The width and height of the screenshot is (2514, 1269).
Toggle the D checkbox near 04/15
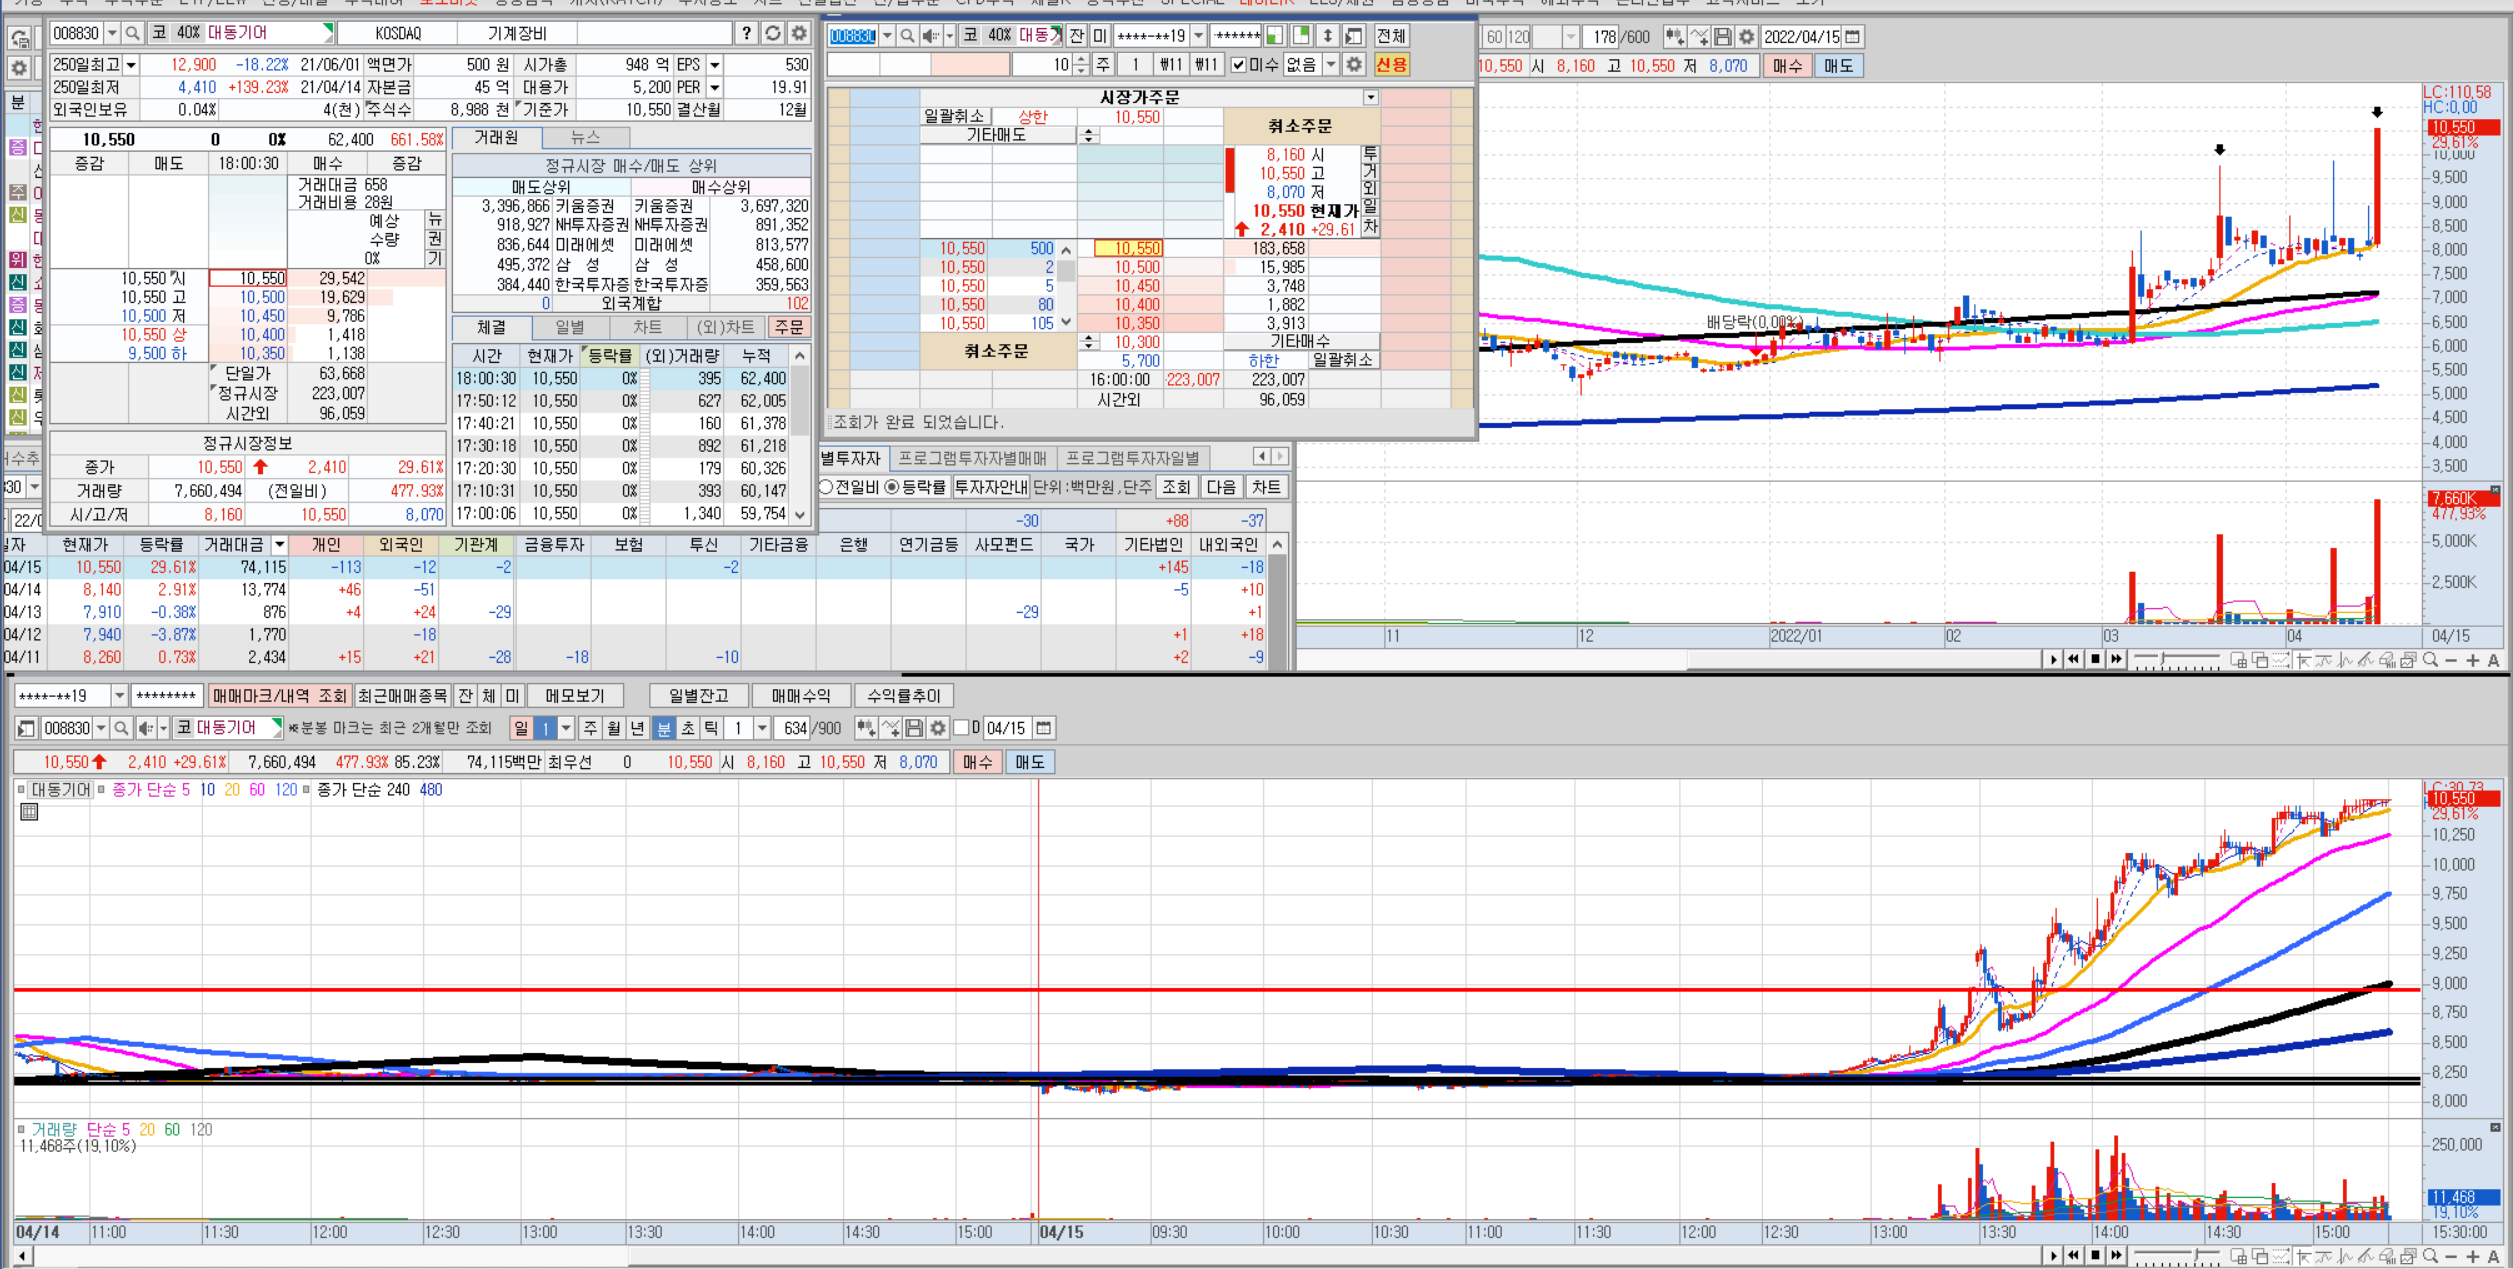tap(962, 728)
